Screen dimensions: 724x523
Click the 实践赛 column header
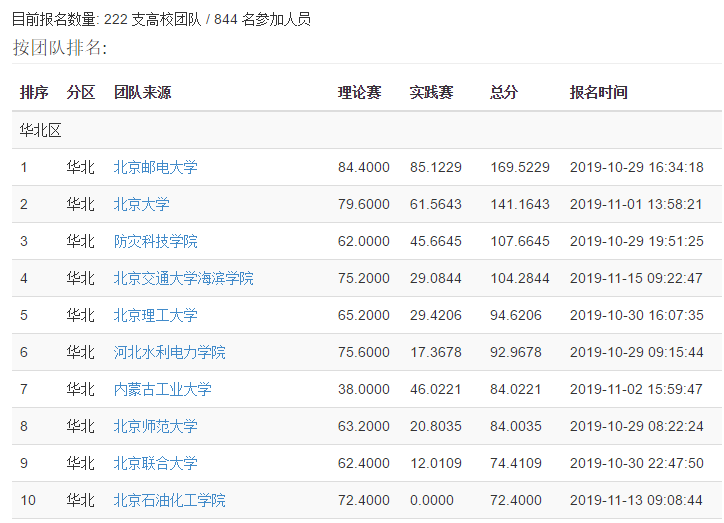tap(432, 92)
